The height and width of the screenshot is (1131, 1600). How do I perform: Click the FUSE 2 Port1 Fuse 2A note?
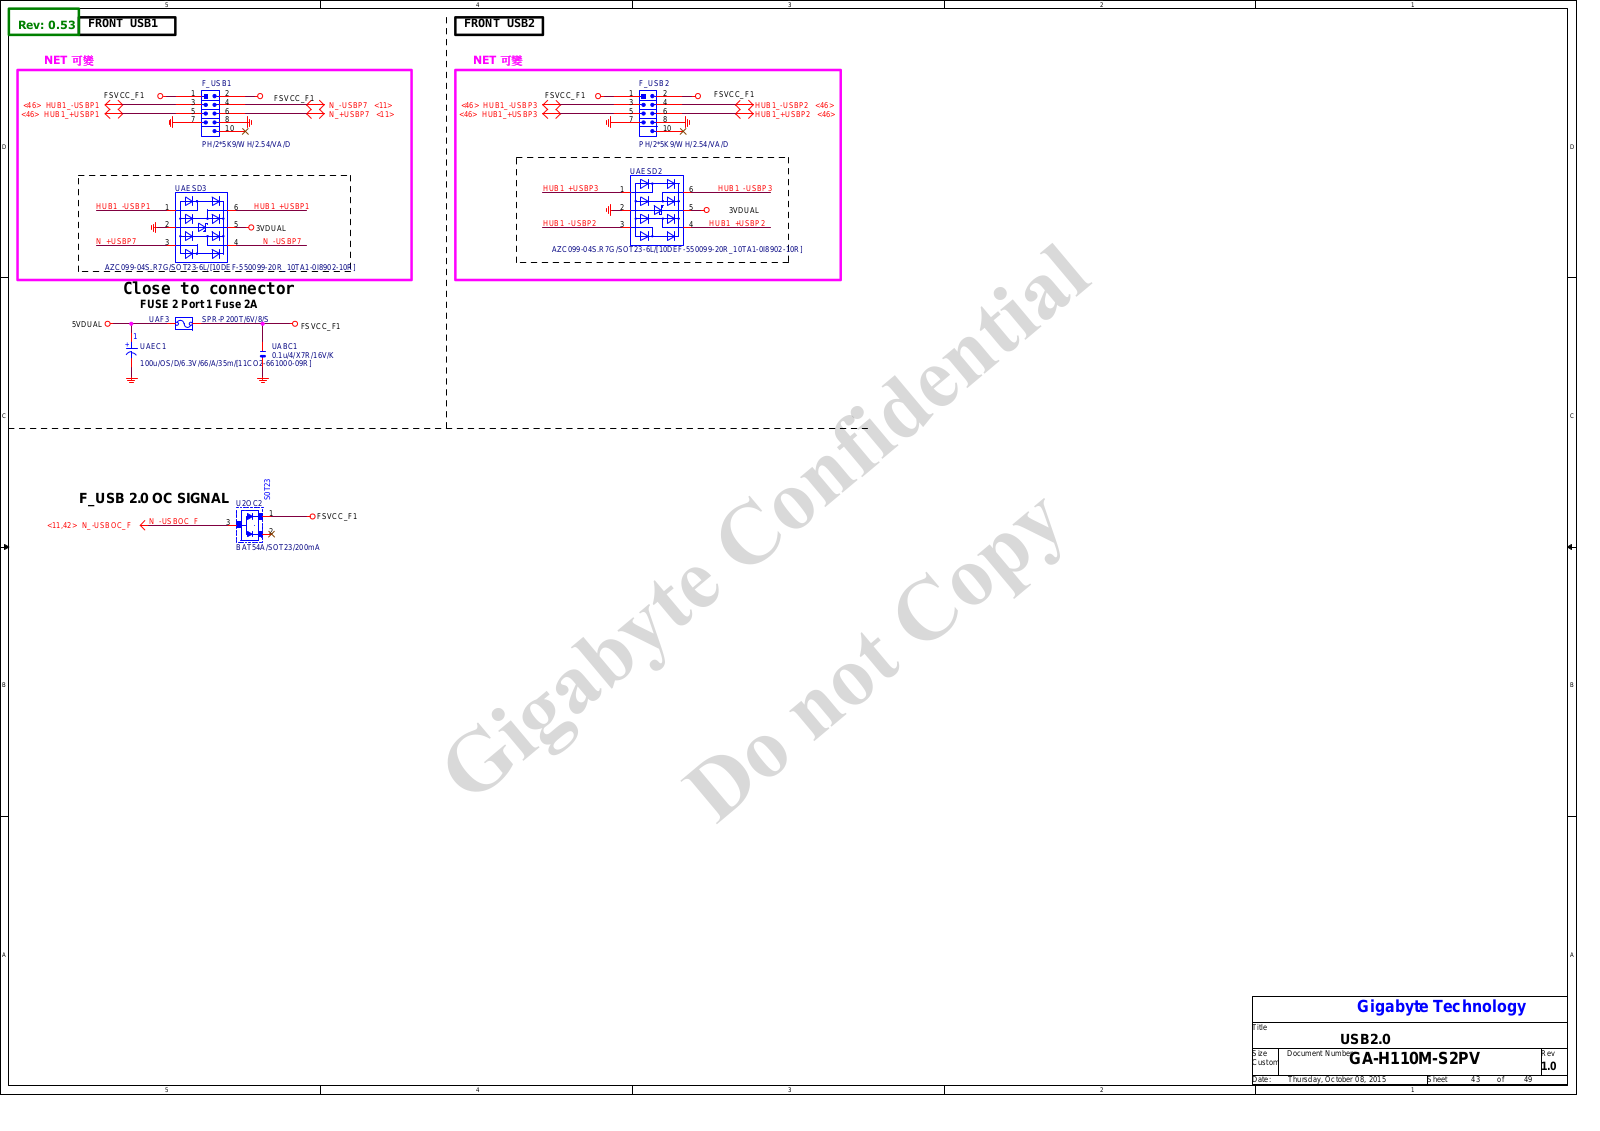point(199,304)
